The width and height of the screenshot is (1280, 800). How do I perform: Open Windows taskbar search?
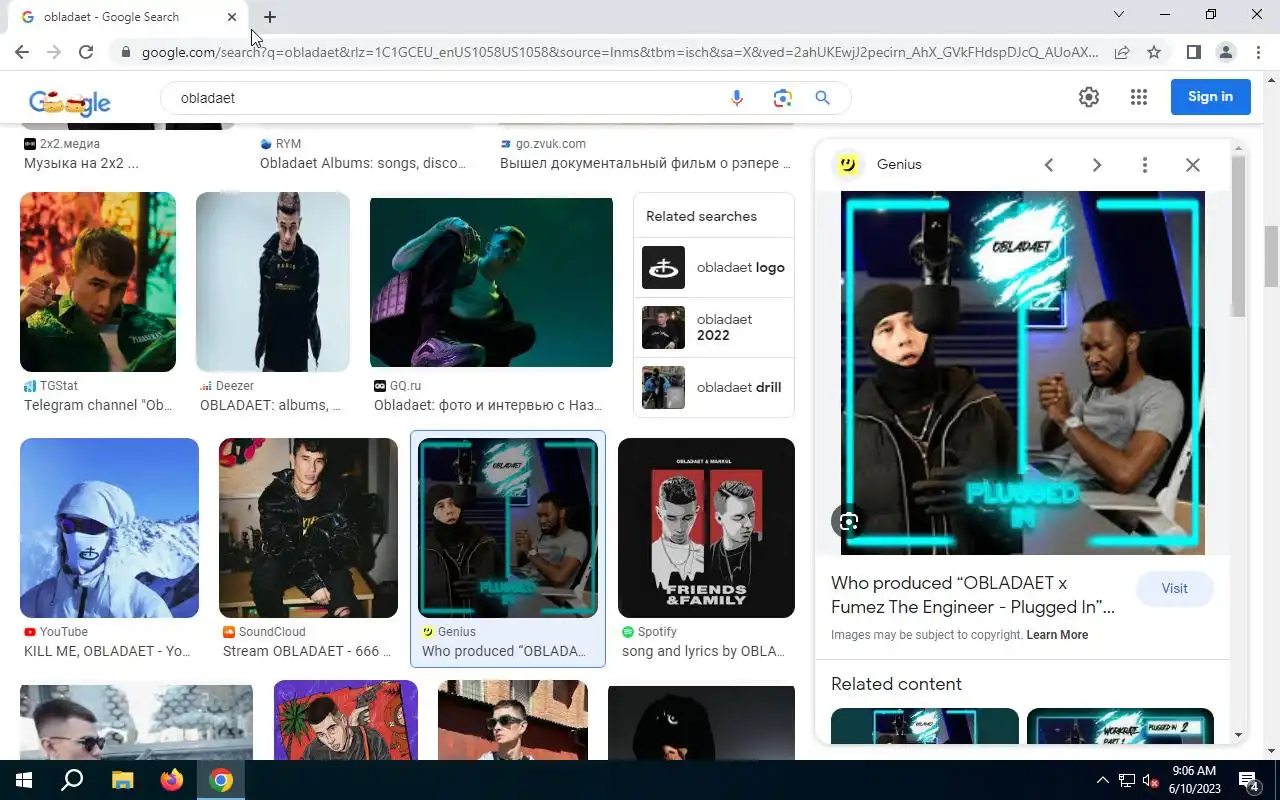72,780
